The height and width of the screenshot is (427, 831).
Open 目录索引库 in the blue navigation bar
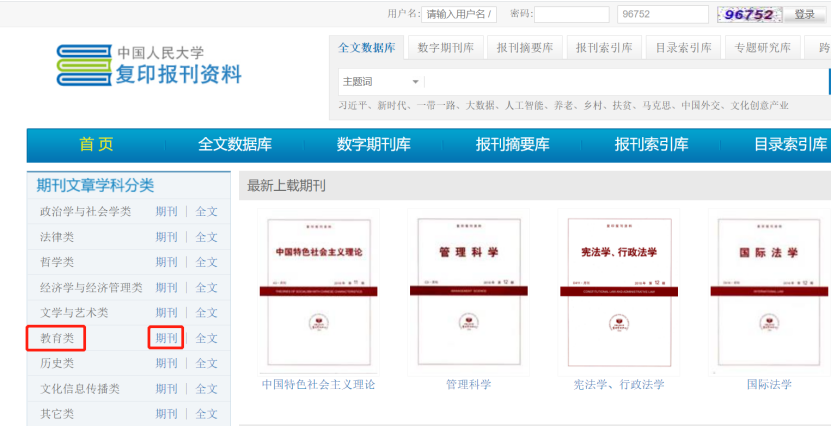pyautogui.click(x=790, y=145)
